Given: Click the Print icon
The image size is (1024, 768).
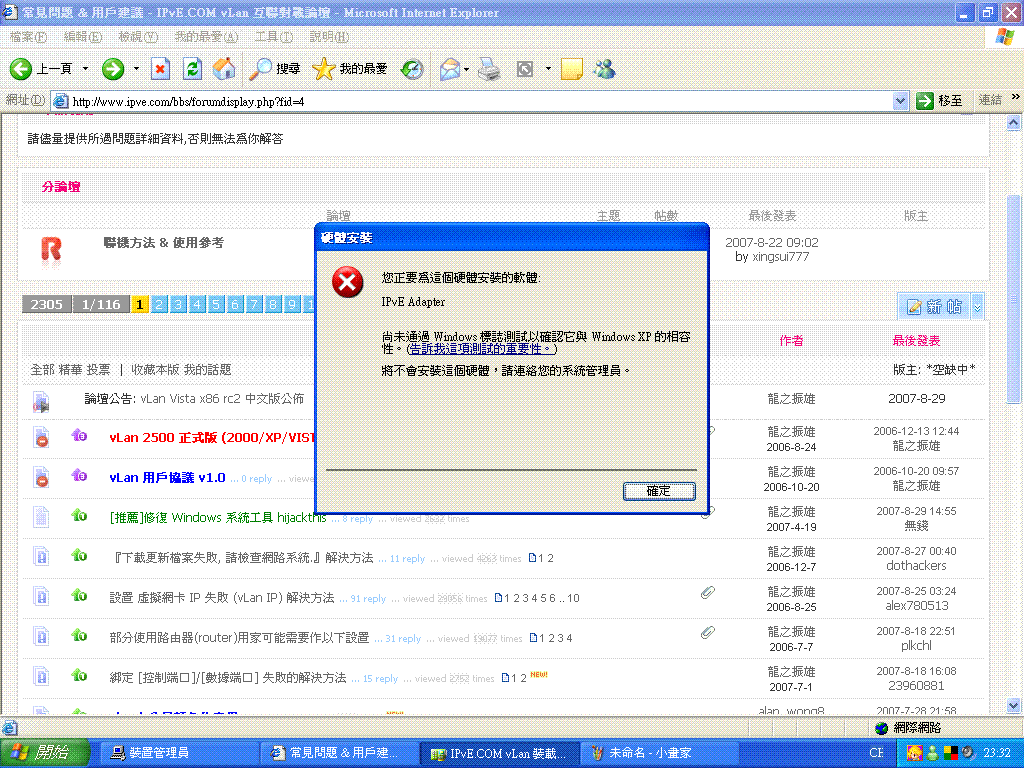Looking at the screenshot, I should [x=488, y=69].
